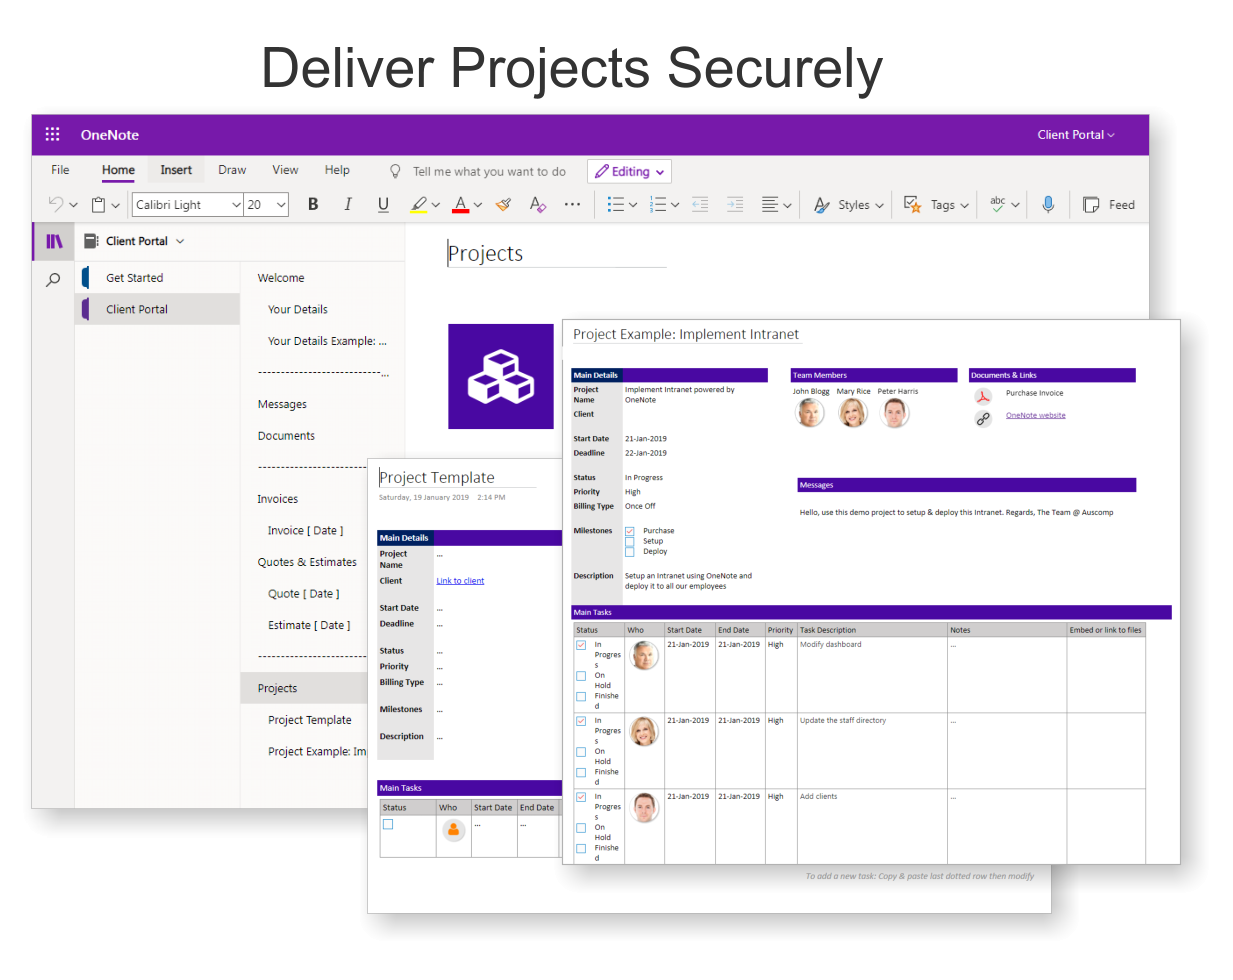This screenshot has width=1233, height=980.
Task: Open the File menu
Action: [60, 170]
